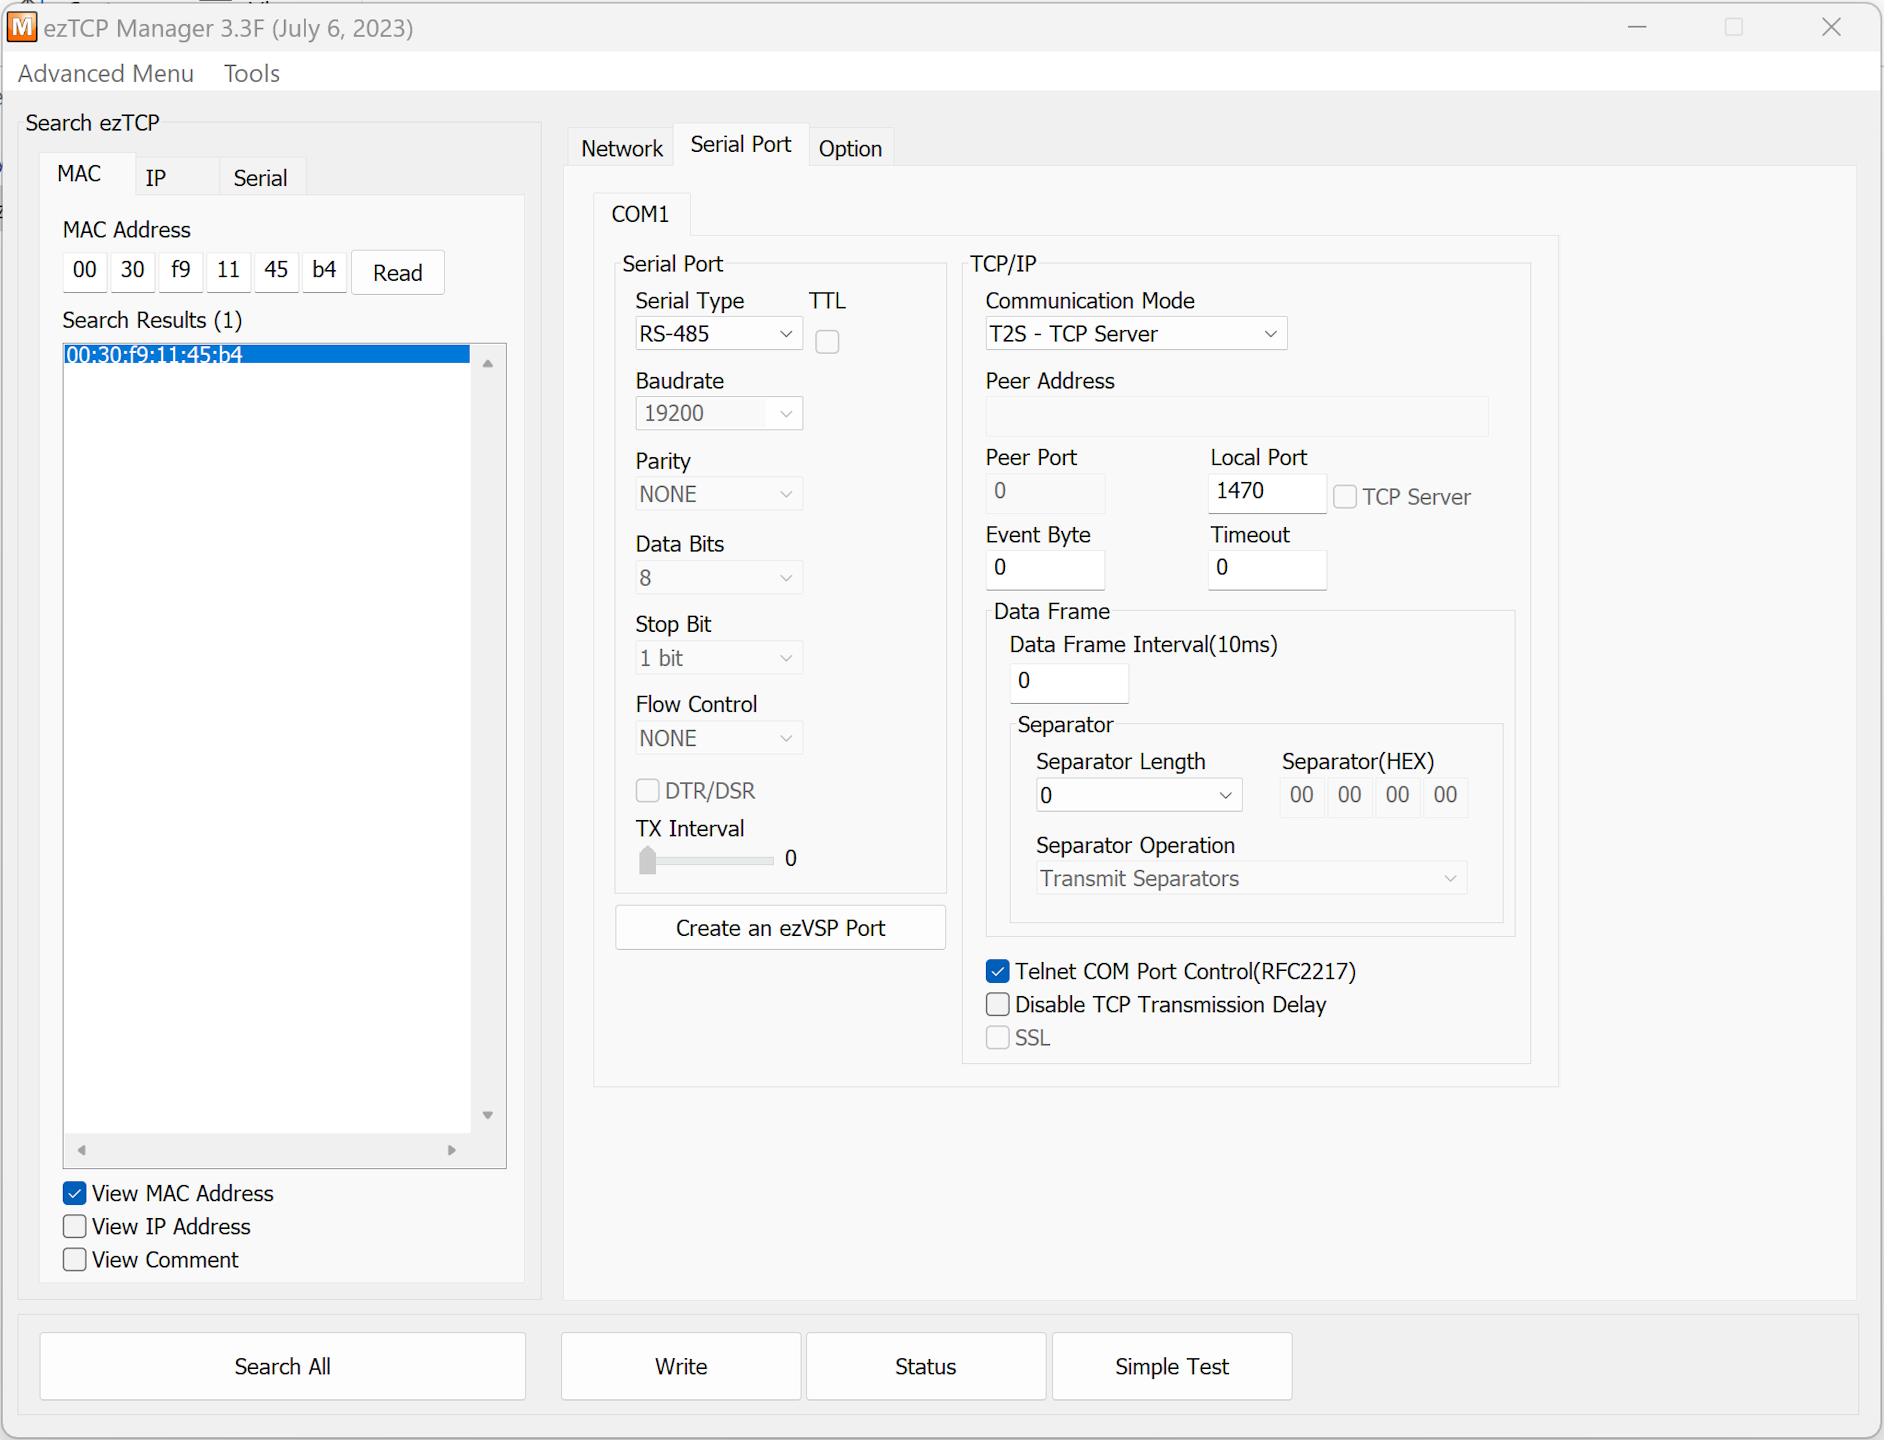1884x1440 pixels.
Task: Open the Tools menu
Action: pyautogui.click(x=251, y=73)
